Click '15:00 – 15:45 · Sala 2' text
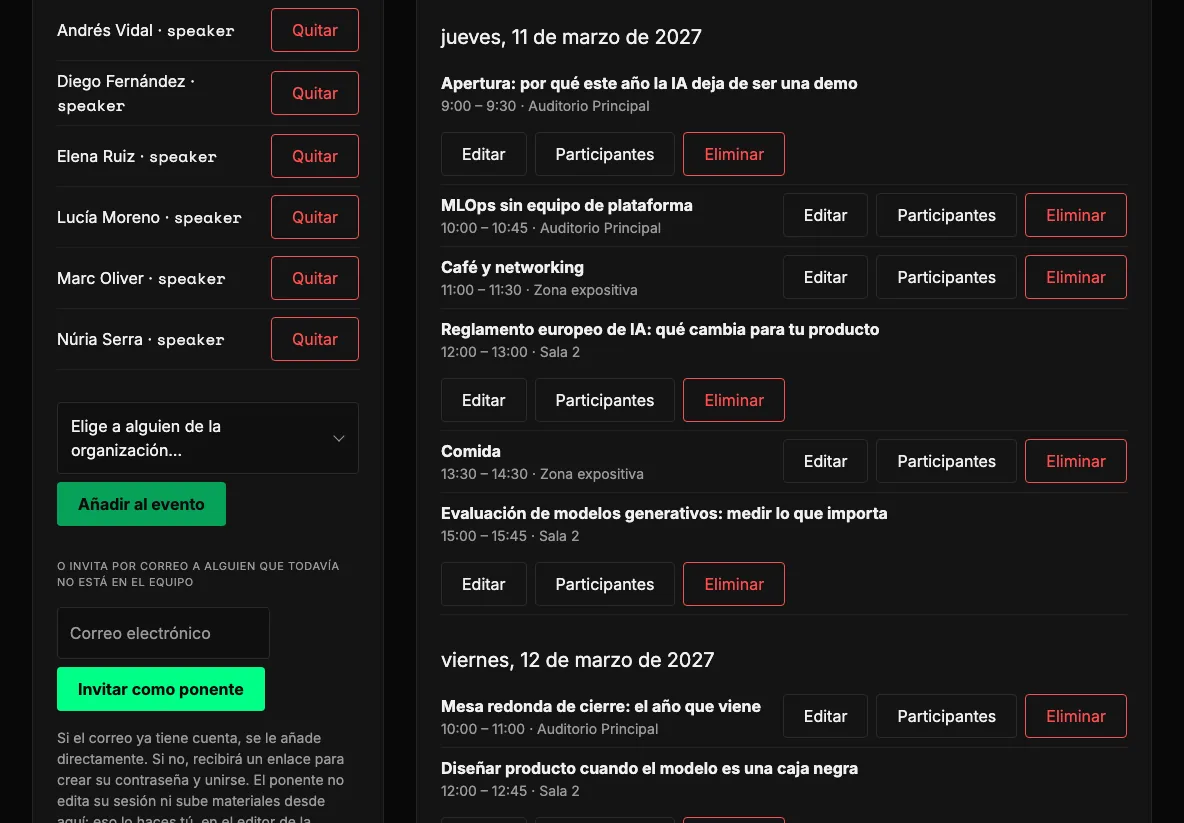 [x=510, y=536]
